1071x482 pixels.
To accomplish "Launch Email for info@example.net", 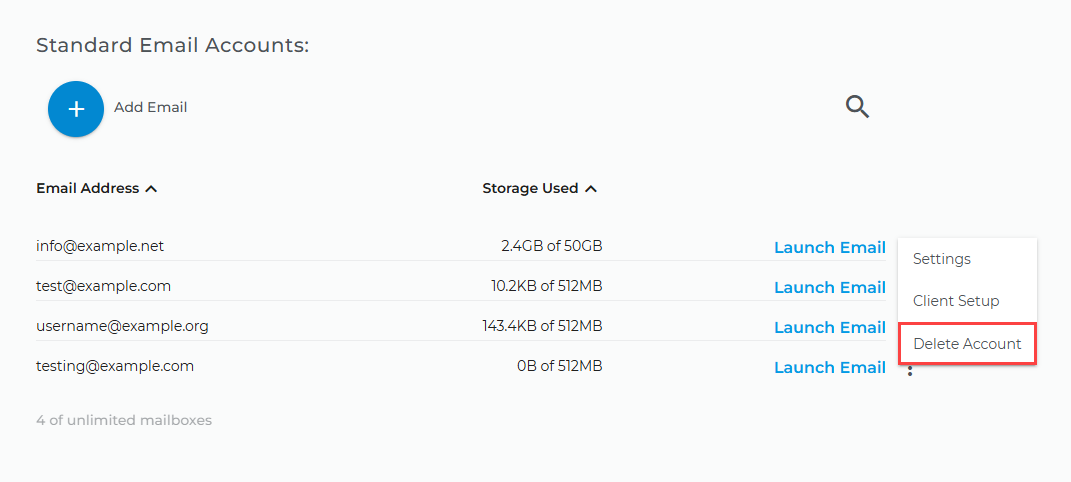I will (830, 248).
